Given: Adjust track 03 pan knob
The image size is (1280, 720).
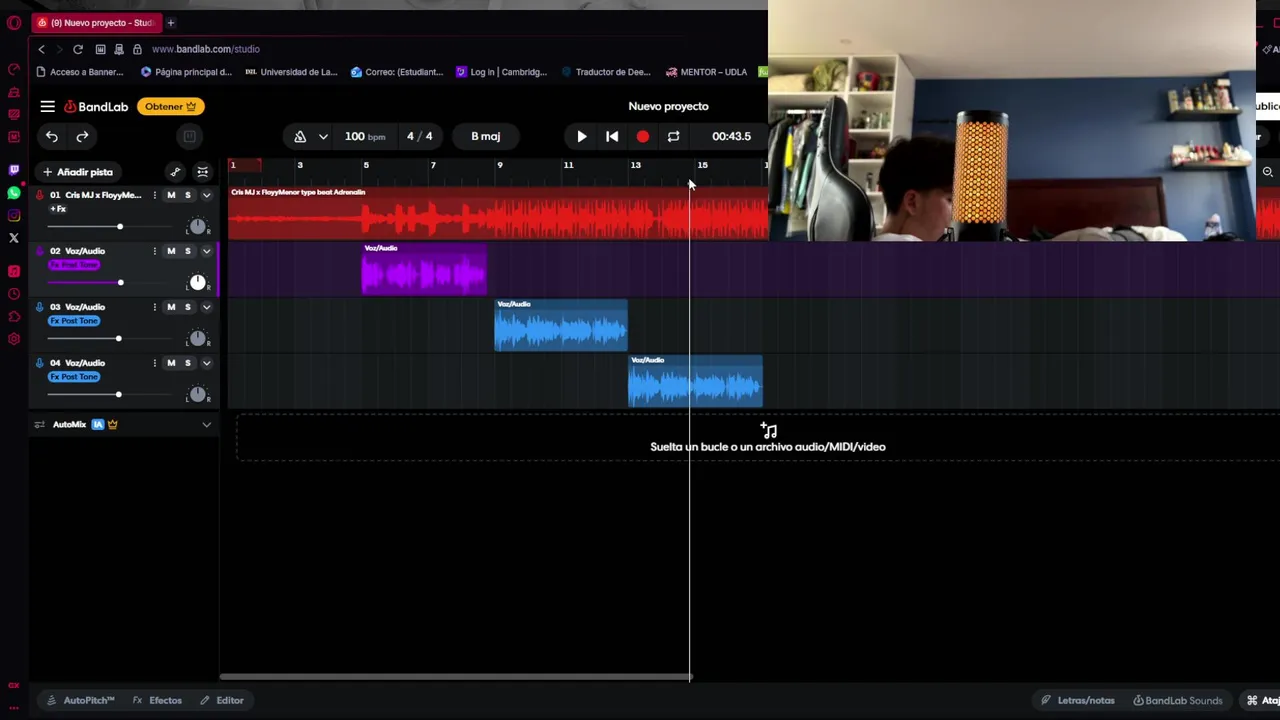Looking at the screenshot, I should click(x=197, y=339).
